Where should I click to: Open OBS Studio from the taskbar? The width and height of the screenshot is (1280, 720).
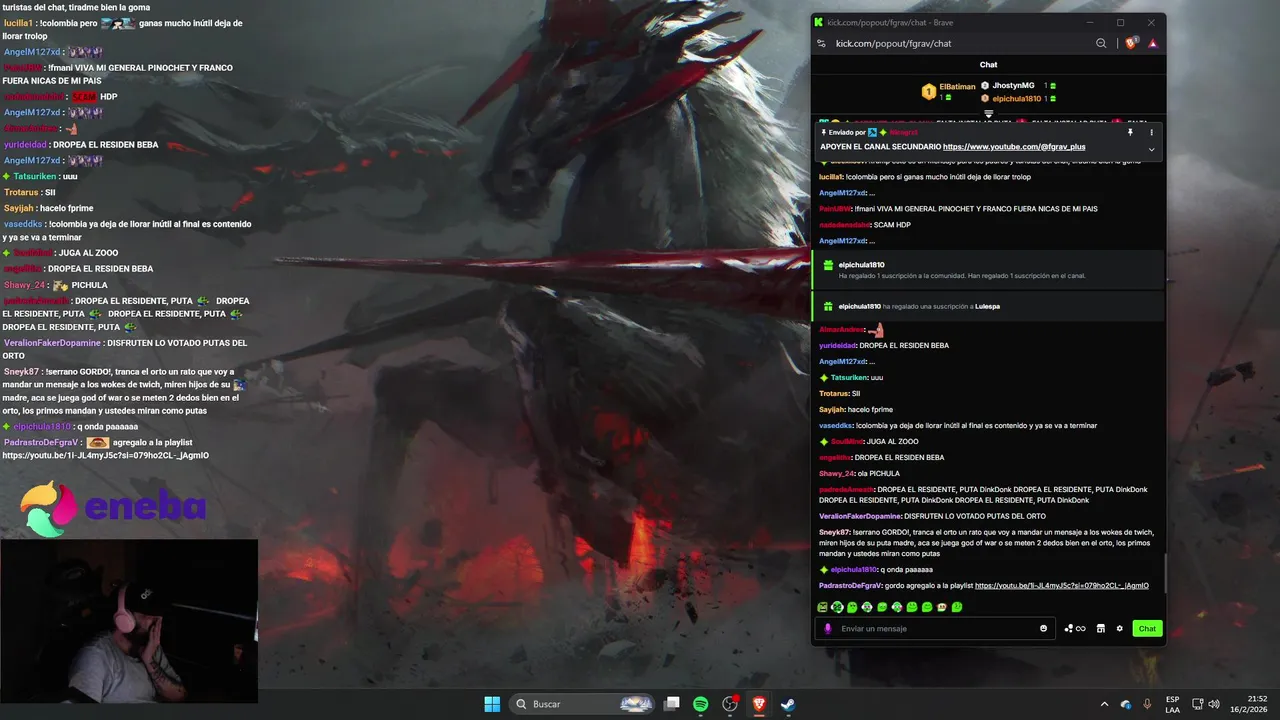pyautogui.click(x=730, y=704)
